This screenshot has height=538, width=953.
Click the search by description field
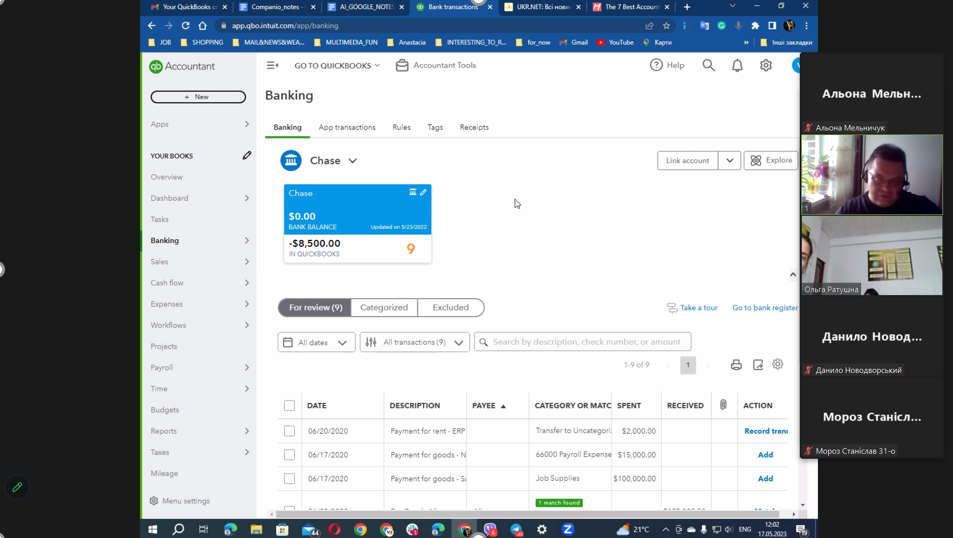coord(582,342)
